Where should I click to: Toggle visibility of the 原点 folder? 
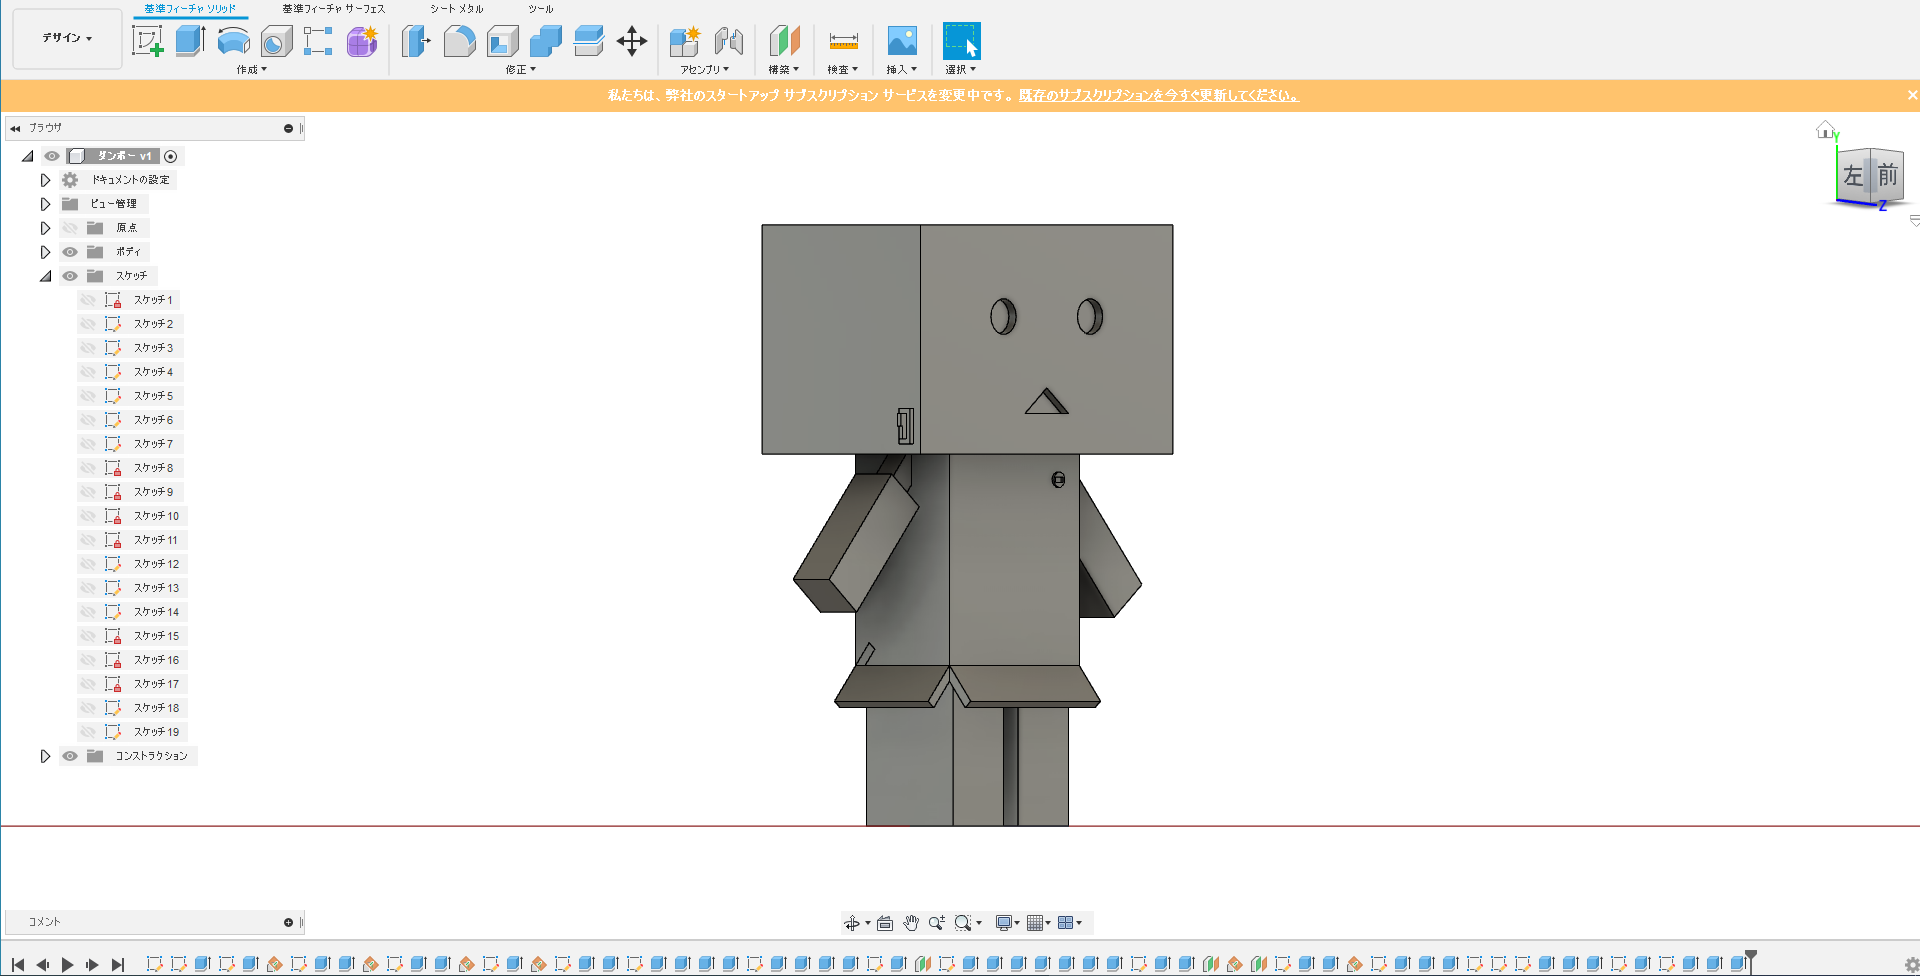coord(70,228)
